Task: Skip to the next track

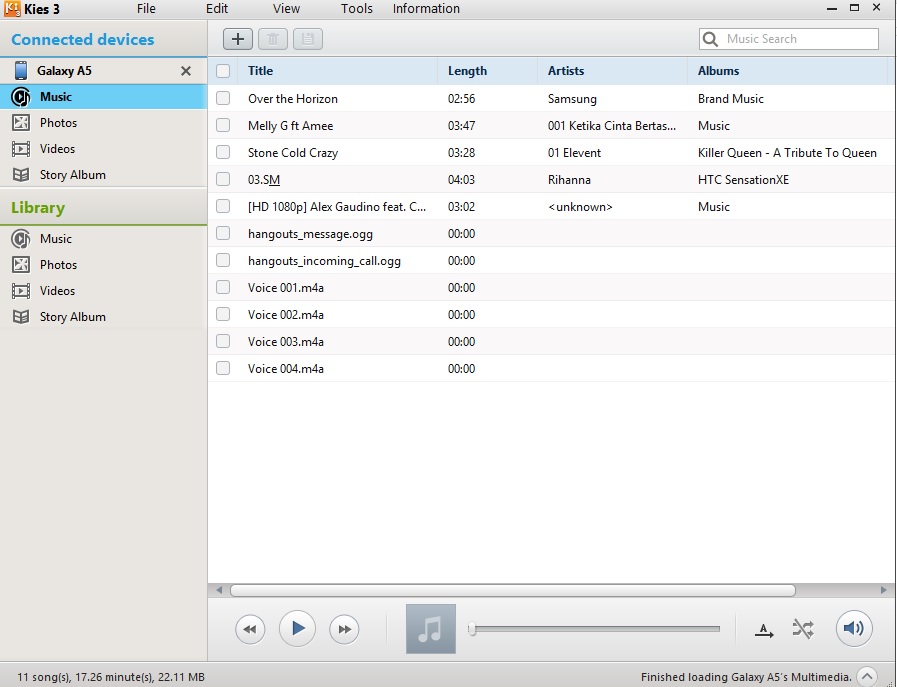Action: click(x=344, y=629)
